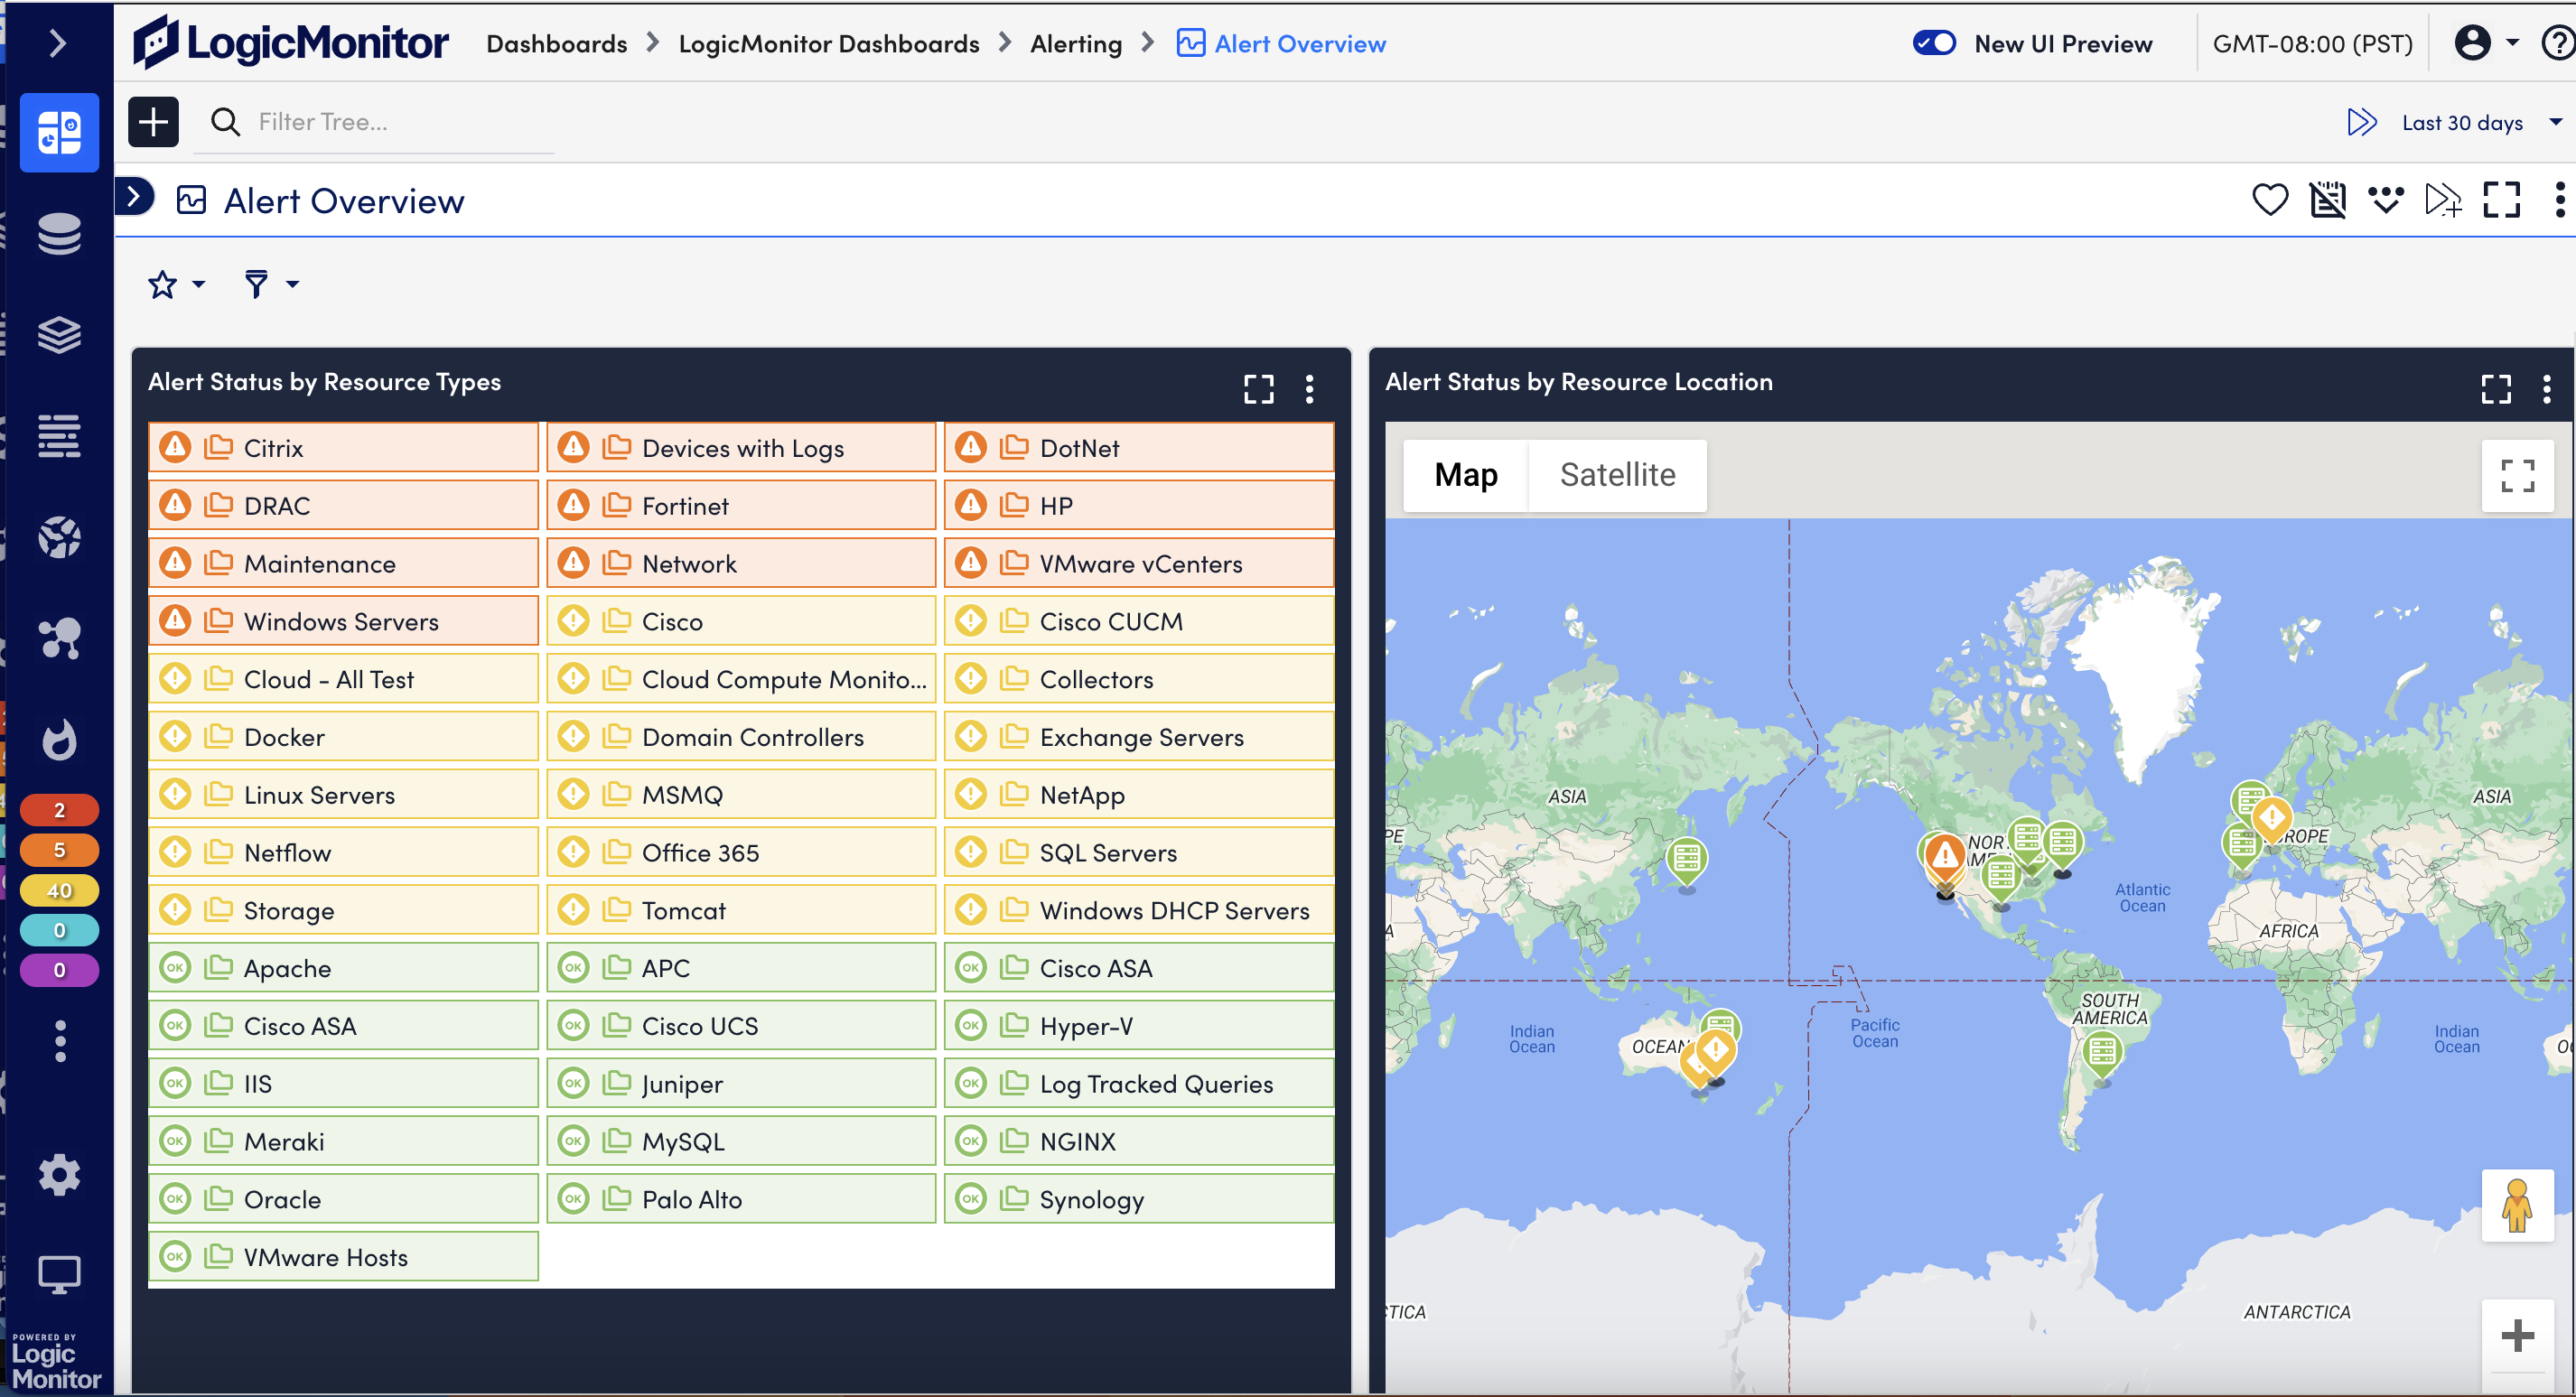Open the help question mark icon
The width and height of the screenshot is (2576, 1397).
coord(2558,43)
